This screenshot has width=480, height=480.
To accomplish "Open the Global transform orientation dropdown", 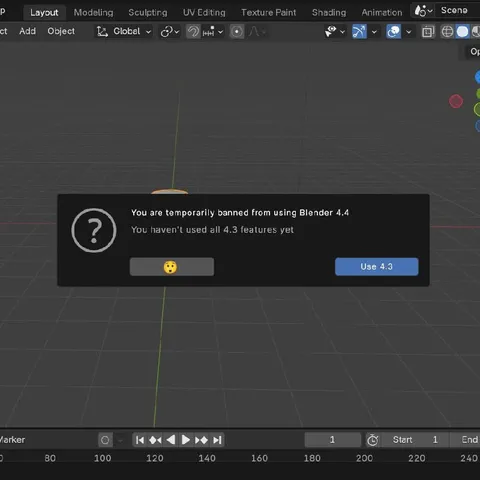I will pyautogui.click(x=124, y=32).
